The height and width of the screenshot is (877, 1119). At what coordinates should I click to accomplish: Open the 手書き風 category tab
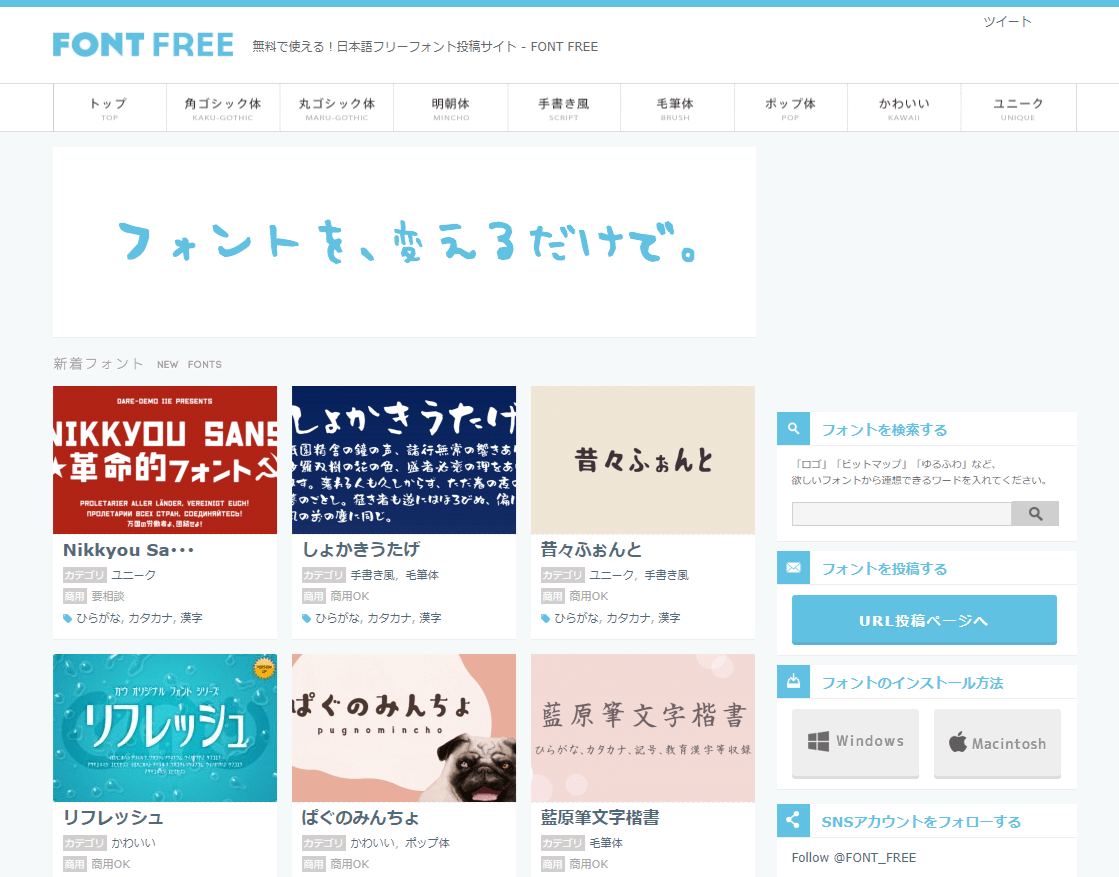point(564,108)
